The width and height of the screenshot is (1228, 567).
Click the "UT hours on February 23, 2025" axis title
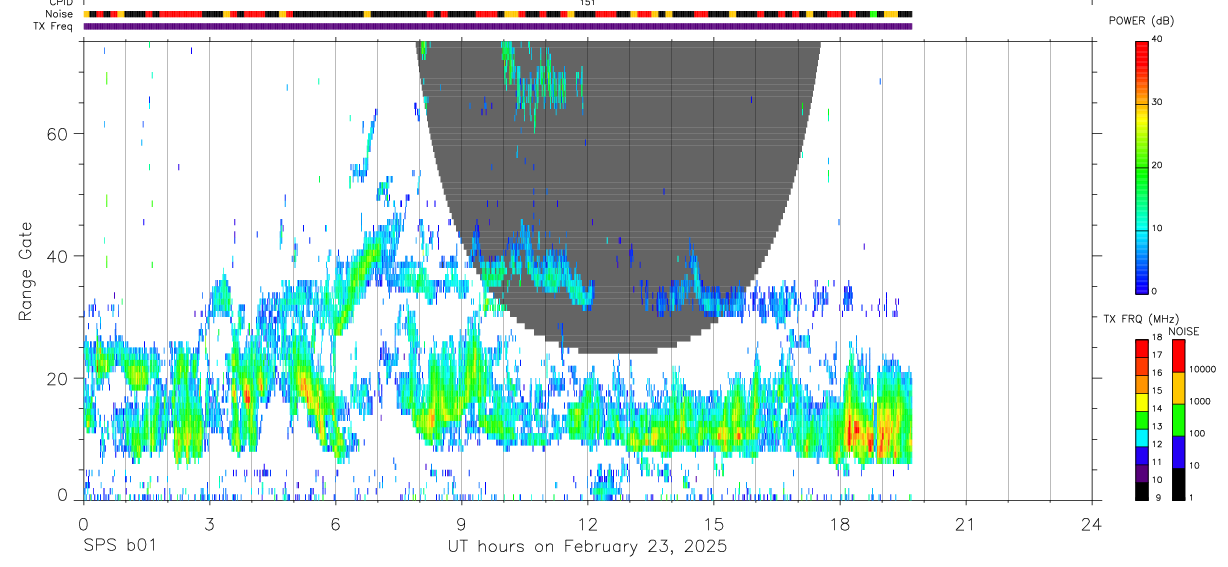[x=587, y=547]
